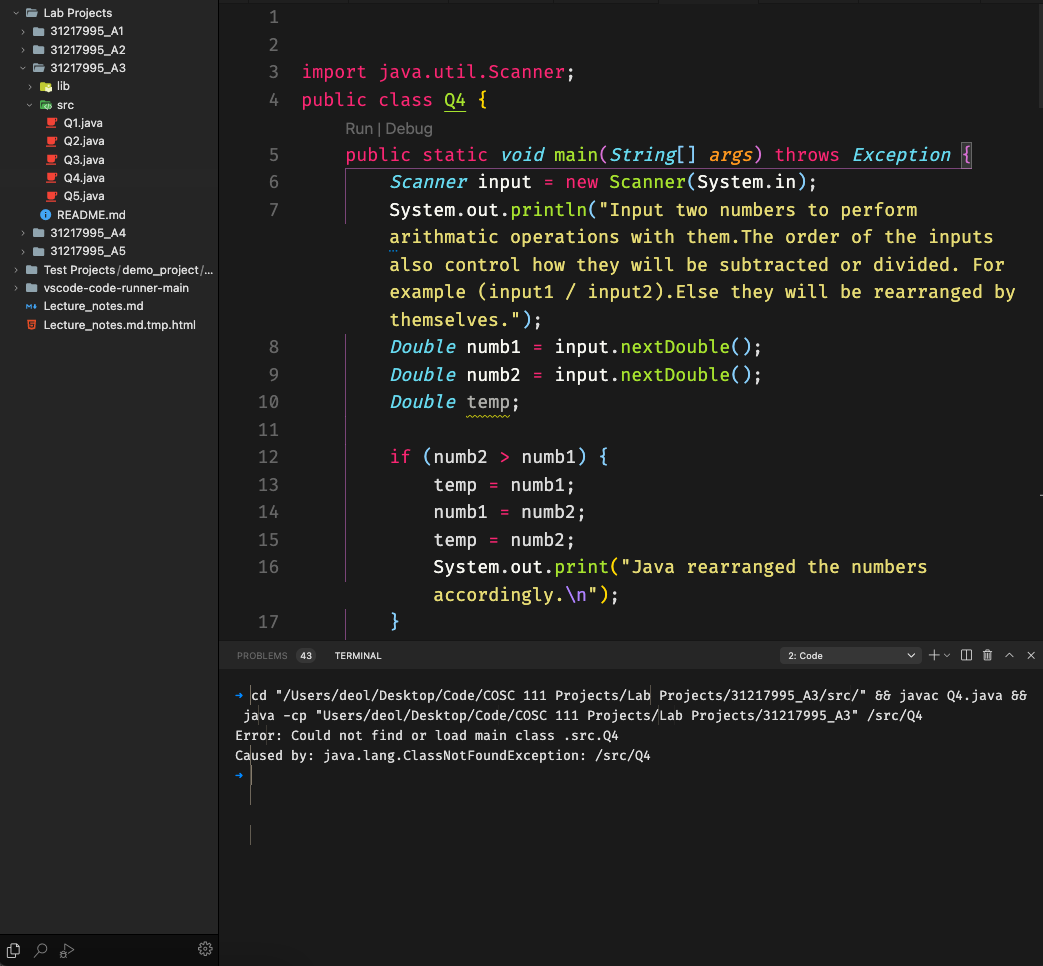Viewport: 1043px width, 966px height.
Task: Open Lecture_notes.md file
Action: (93, 306)
